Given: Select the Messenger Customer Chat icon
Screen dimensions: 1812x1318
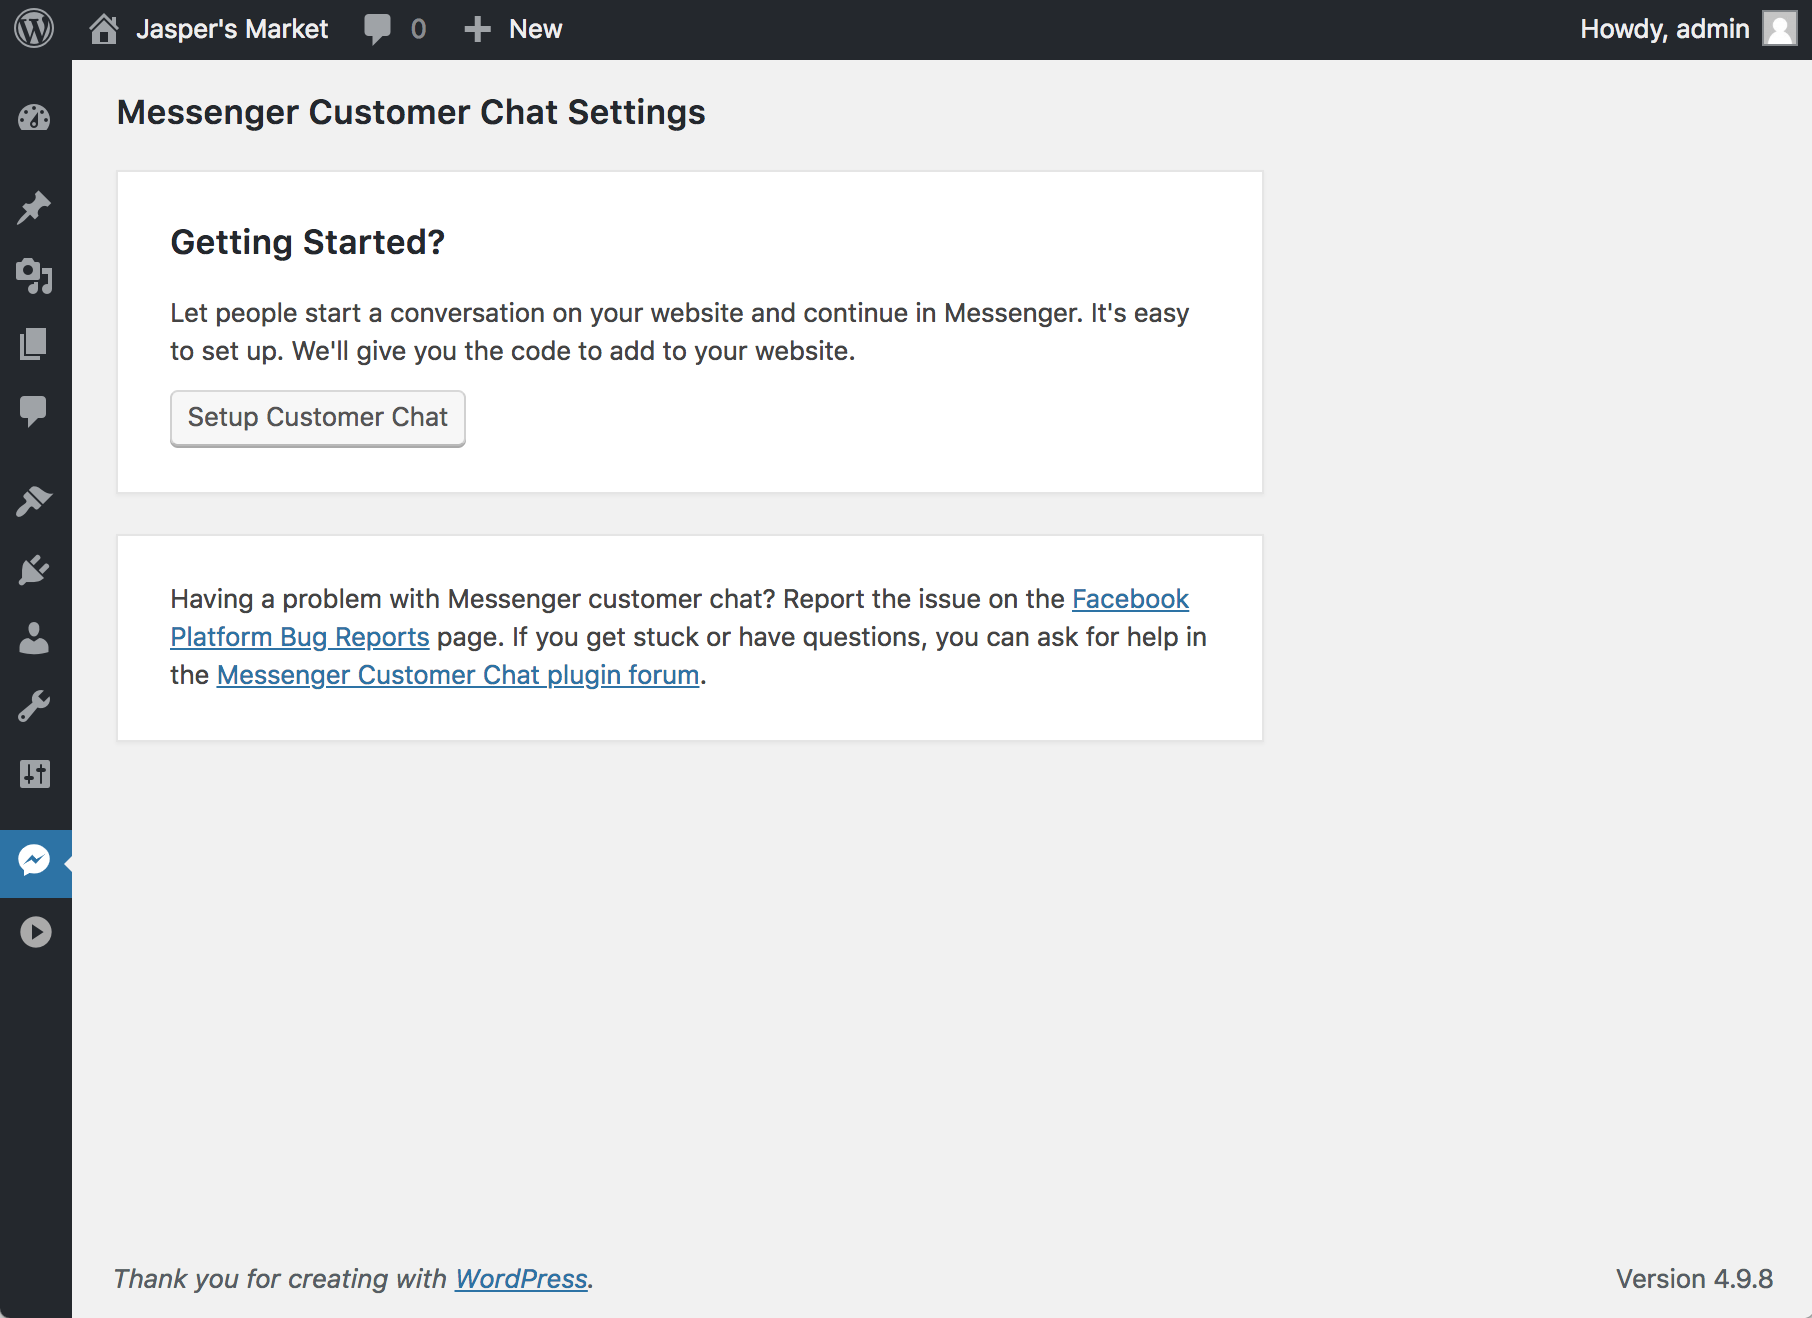Looking at the screenshot, I should 34,861.
